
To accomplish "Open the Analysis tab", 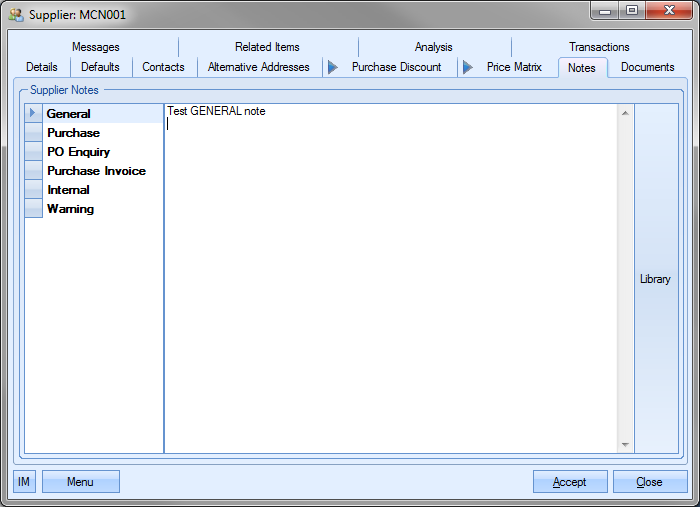I will point(433,47).
